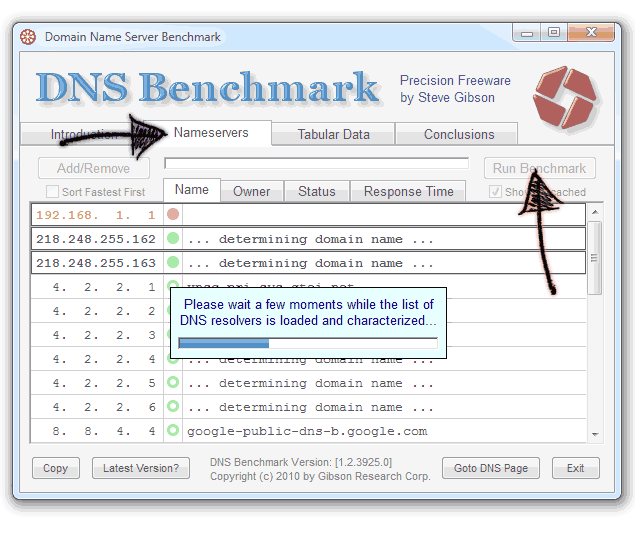
Task: Select the 4.2.2.6 address
Action: pyautogui.click(x=104, y=407)
